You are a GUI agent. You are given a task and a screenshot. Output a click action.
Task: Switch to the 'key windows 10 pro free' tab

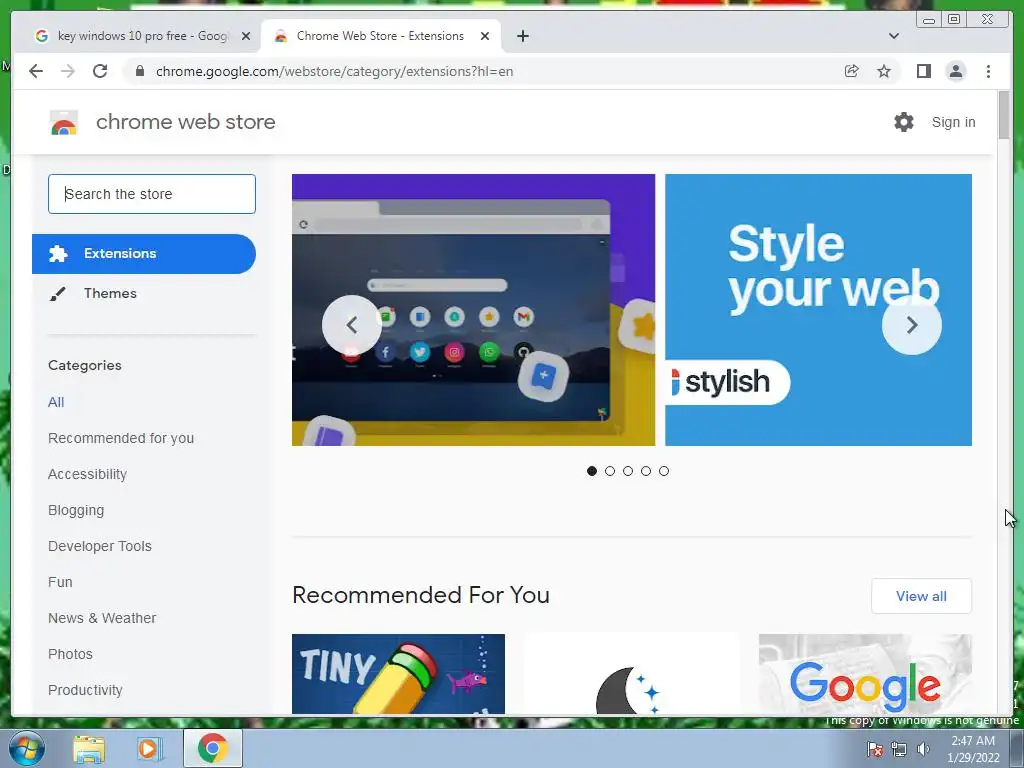142,36
